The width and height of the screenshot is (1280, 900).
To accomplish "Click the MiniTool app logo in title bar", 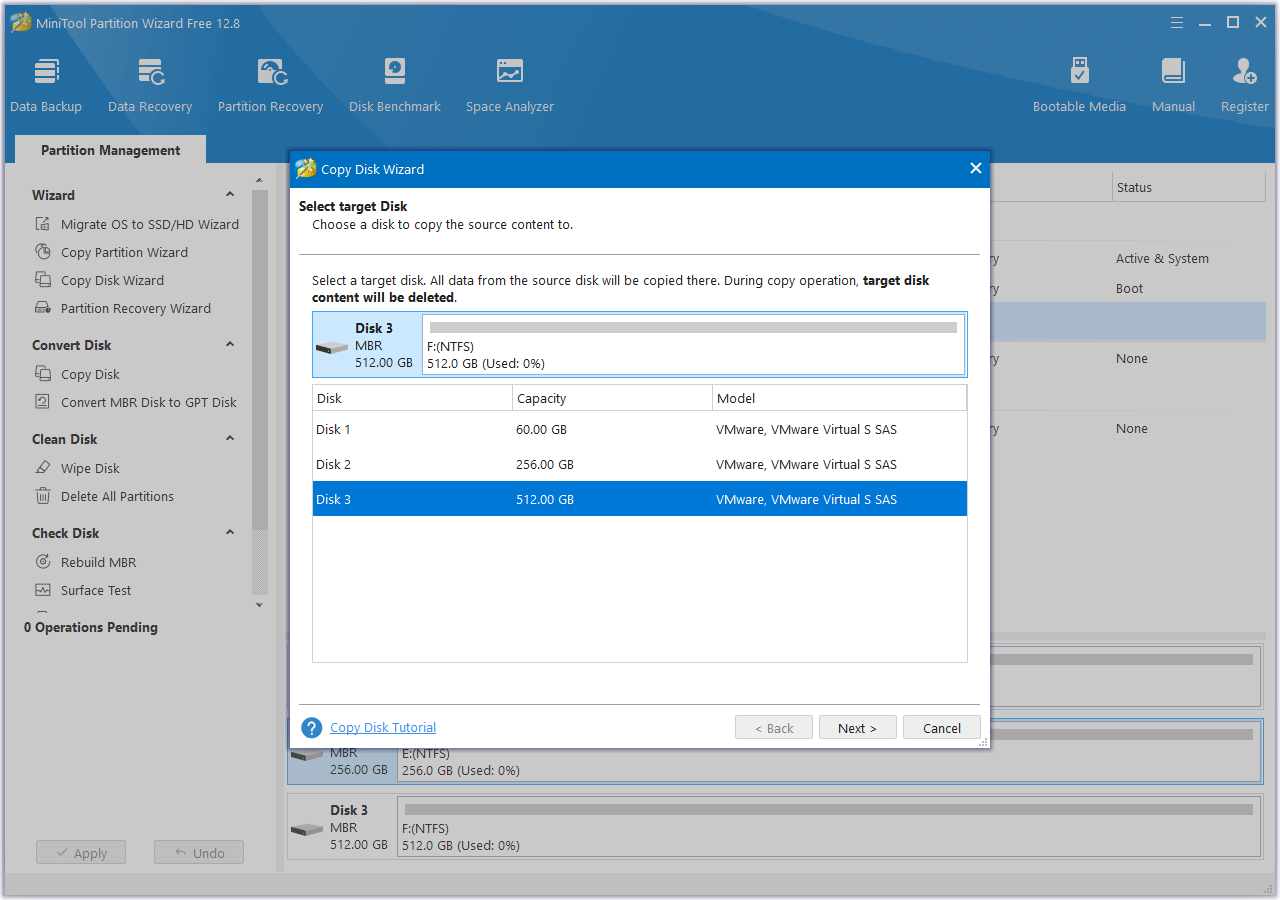I will coord(21,22).
